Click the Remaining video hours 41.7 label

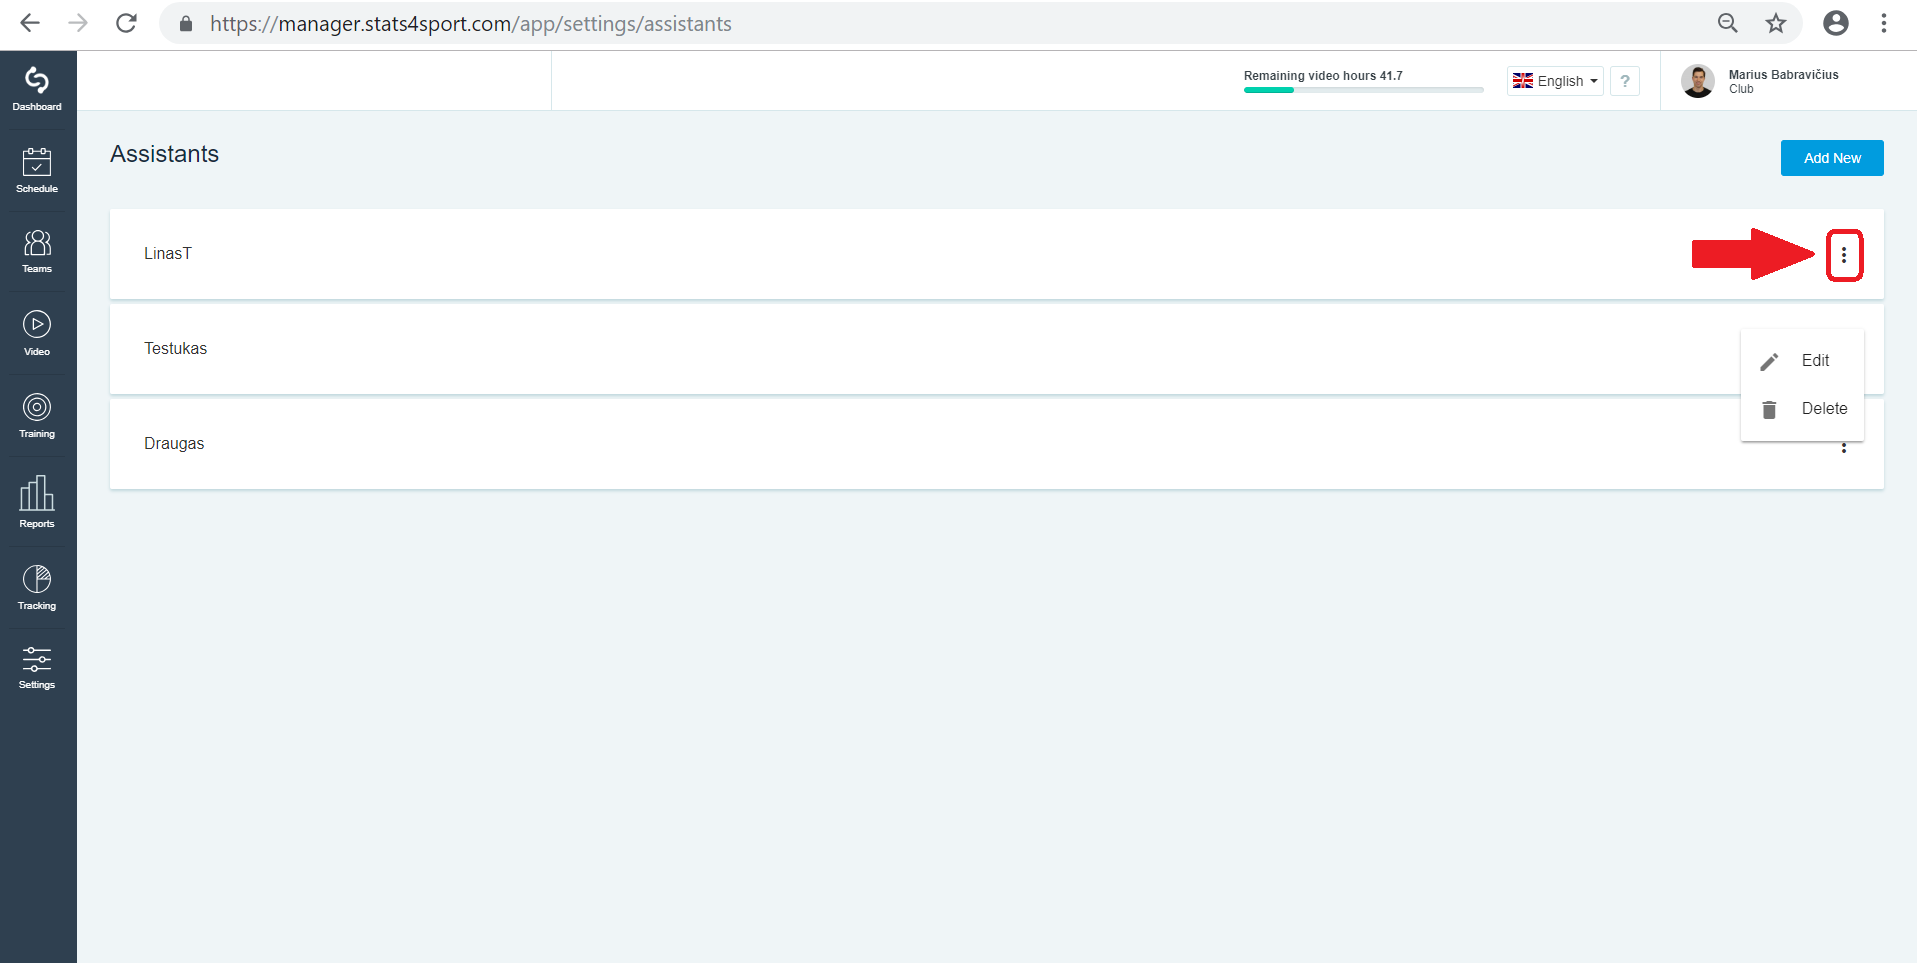pyautogui.click(x=1323, y=76)
